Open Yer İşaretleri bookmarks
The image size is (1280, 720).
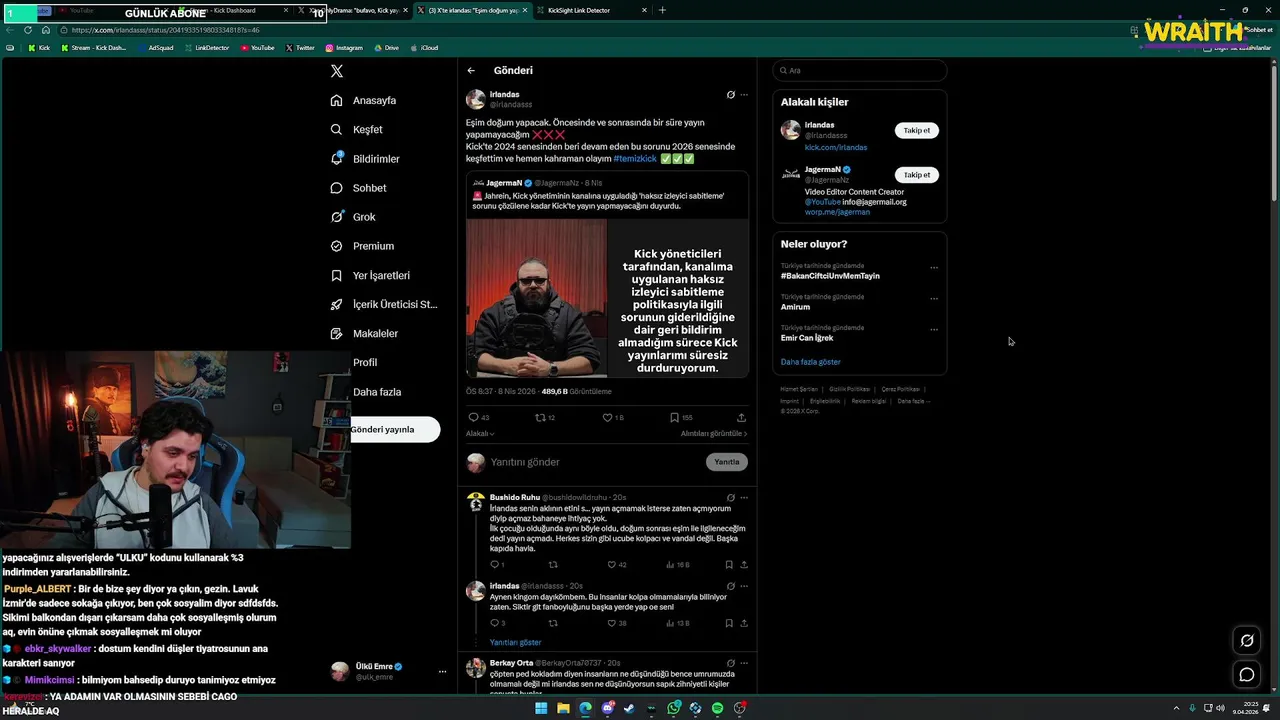pyautogui.click(x=370, y=275)
